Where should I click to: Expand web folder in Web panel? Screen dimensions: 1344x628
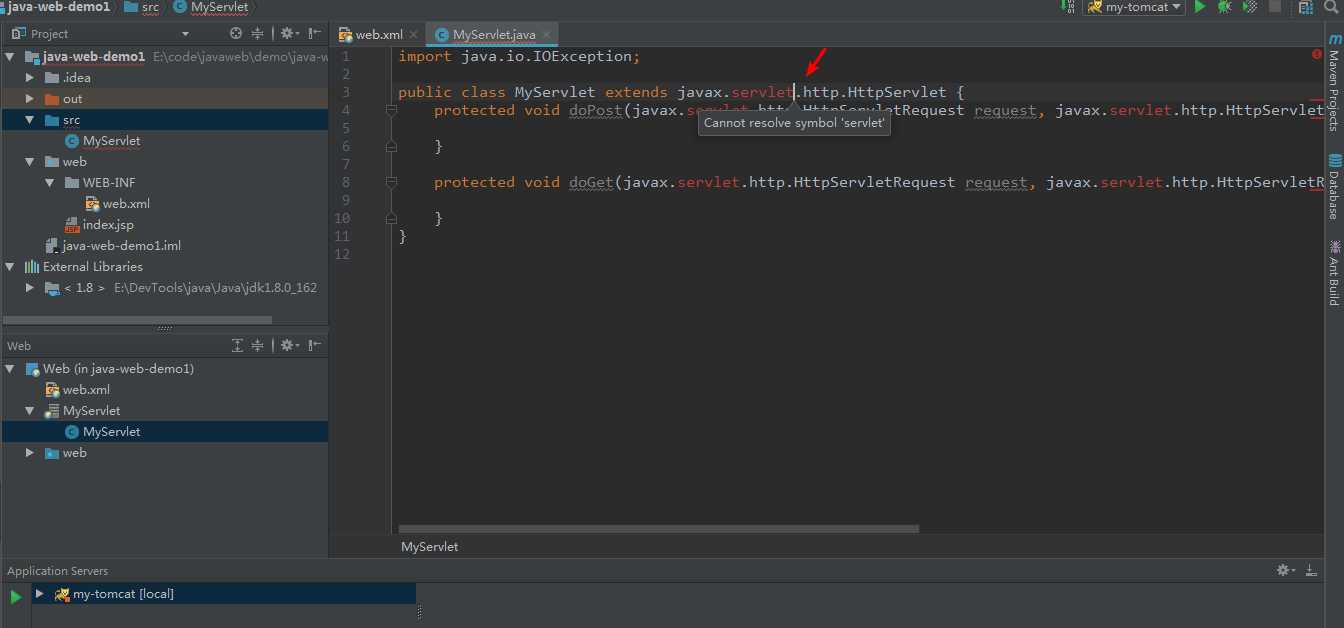click(30, 453)
